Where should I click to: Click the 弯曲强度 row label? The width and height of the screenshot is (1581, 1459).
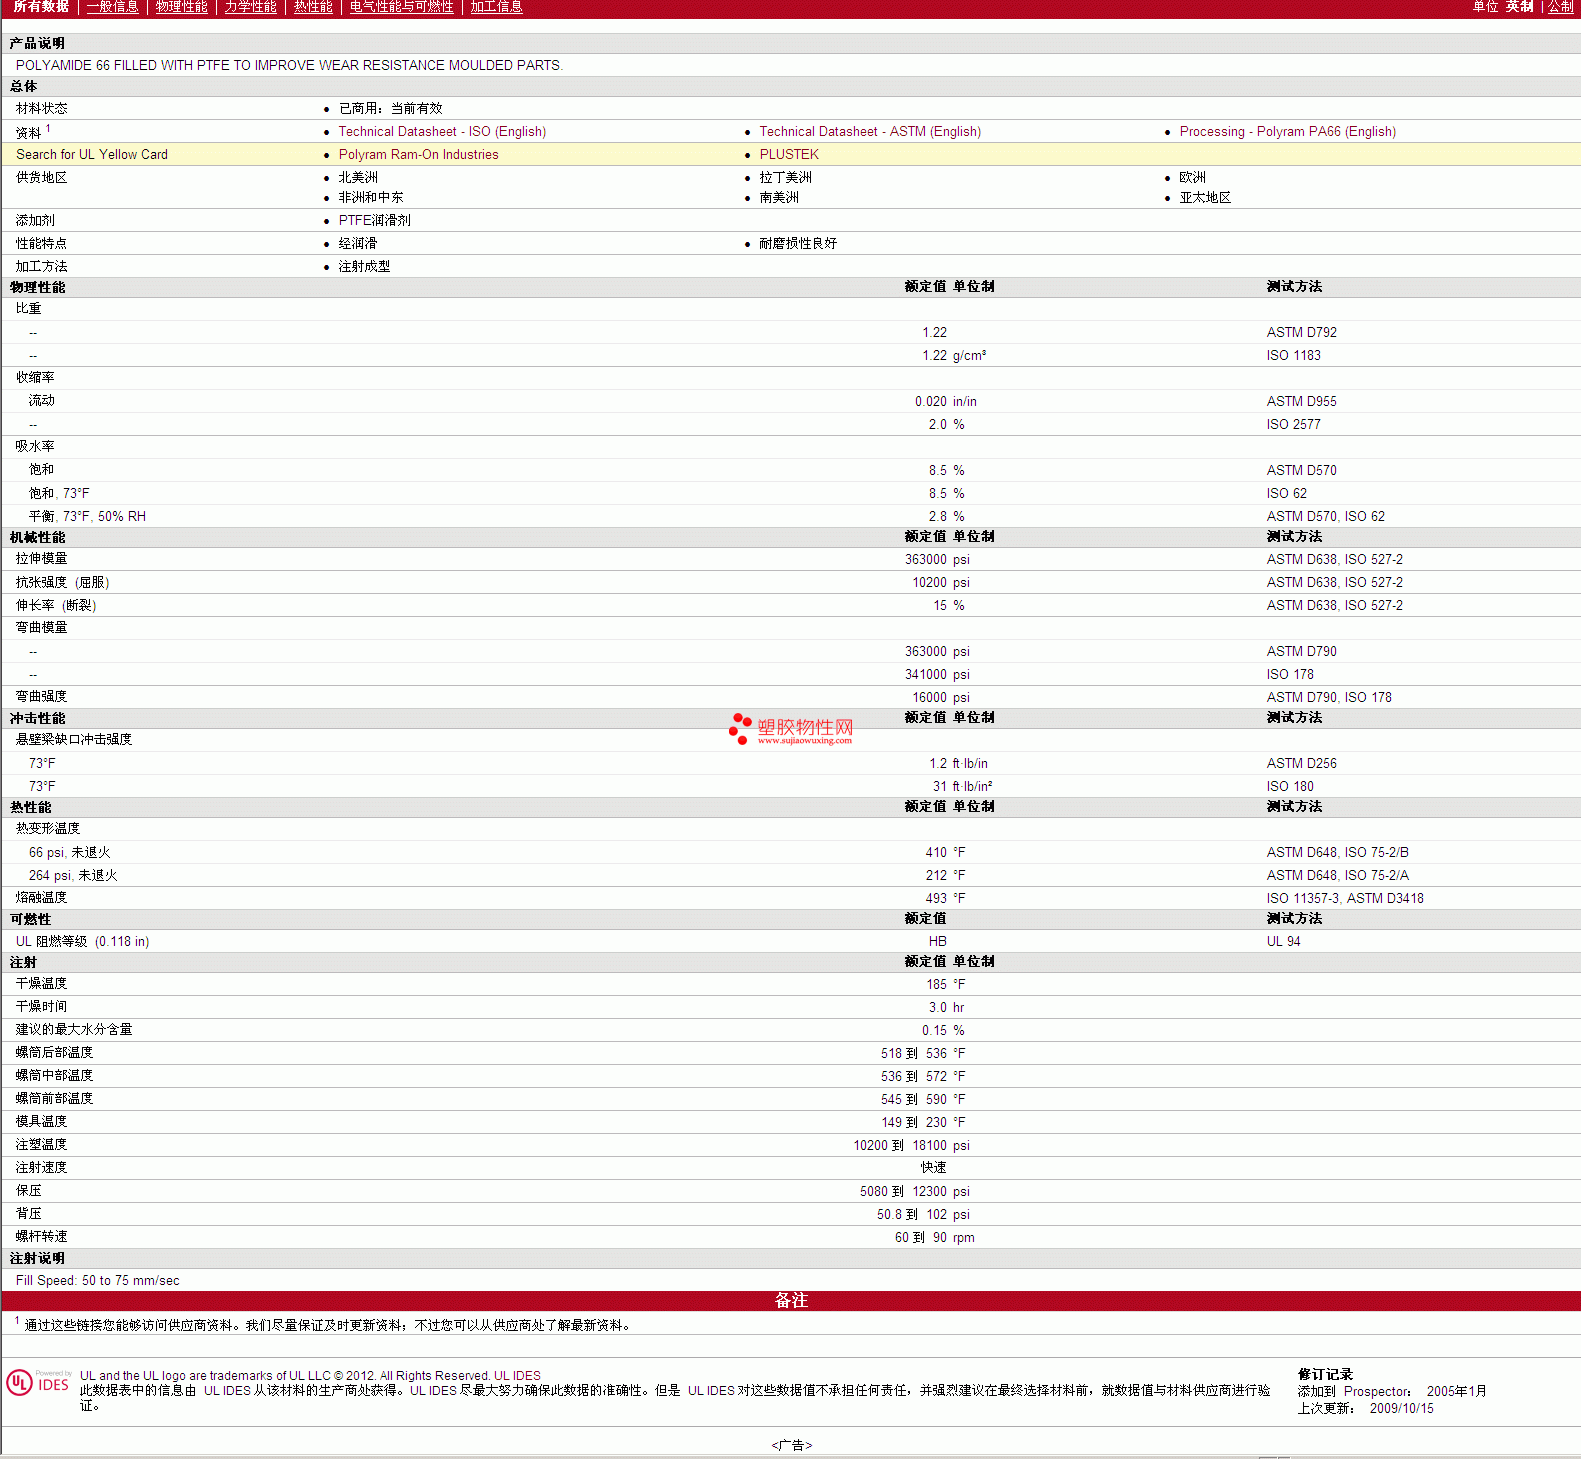tap(41, 697)
